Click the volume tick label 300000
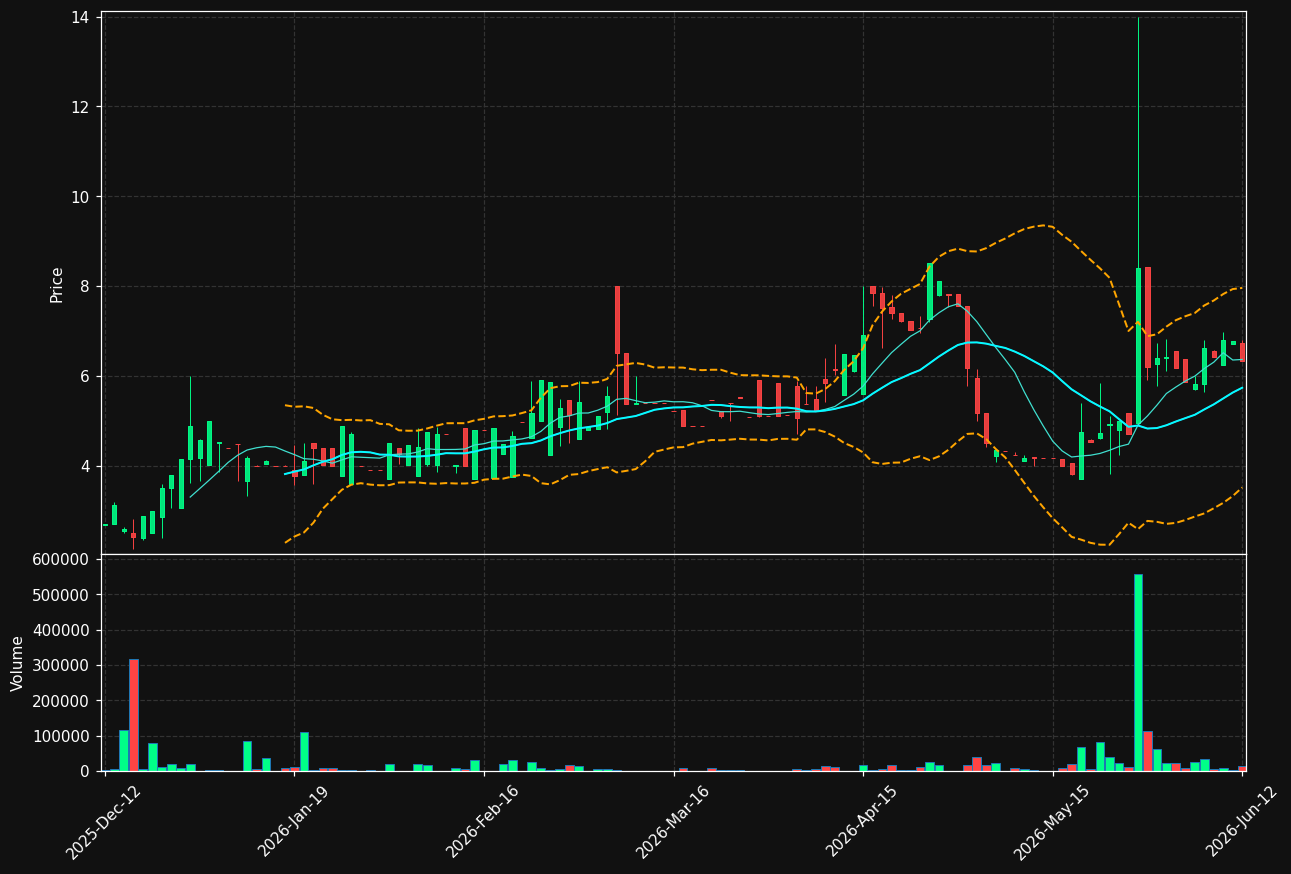The height and width of the screenshot is (874, 1291). click(61, 665)
